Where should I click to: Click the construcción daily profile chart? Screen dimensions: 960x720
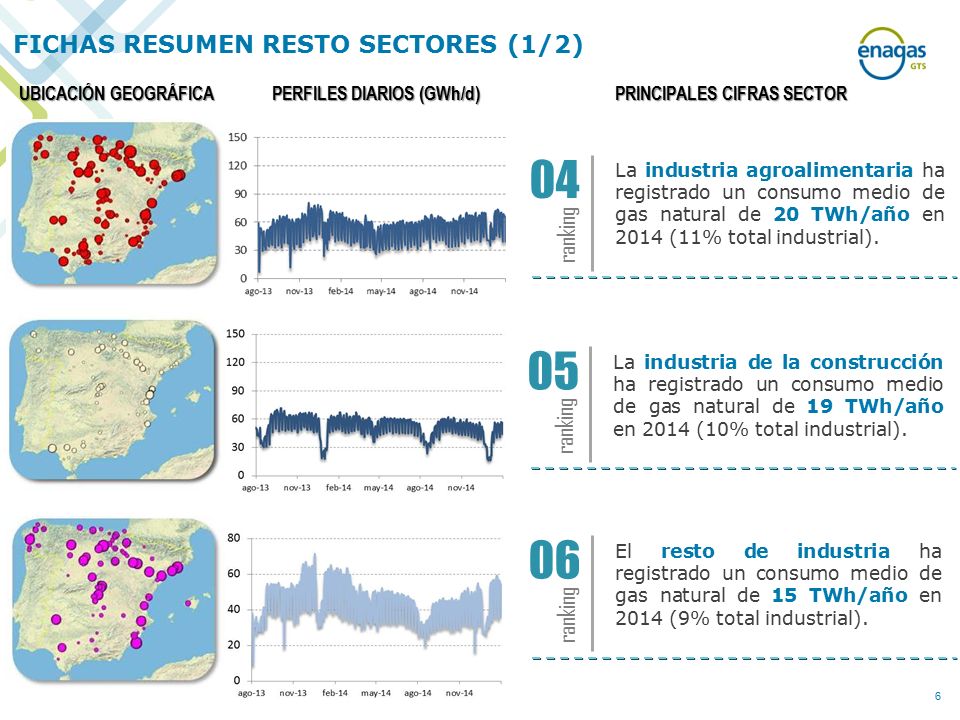[x=364, y=410]
